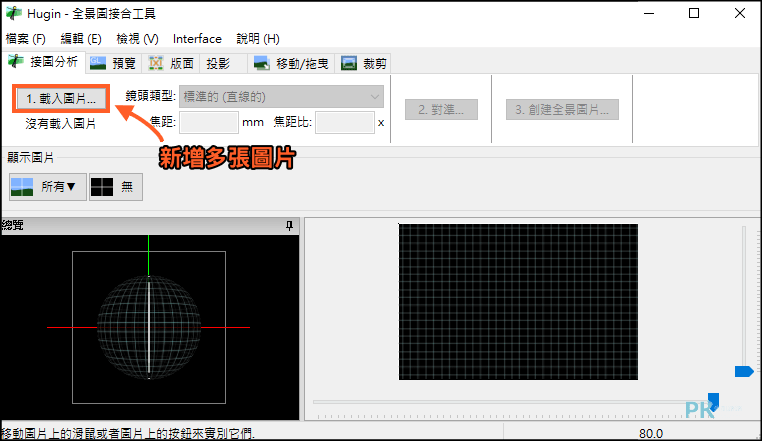Viewport: 762px width, 441px height.
Task: Expand the 鏡頭類型 dropdown
Action: [x=281, y=97]
